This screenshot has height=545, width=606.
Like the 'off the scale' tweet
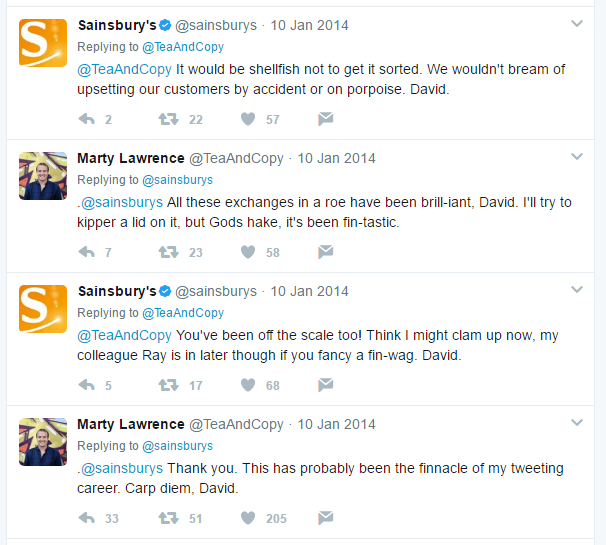tap(248, 385)
